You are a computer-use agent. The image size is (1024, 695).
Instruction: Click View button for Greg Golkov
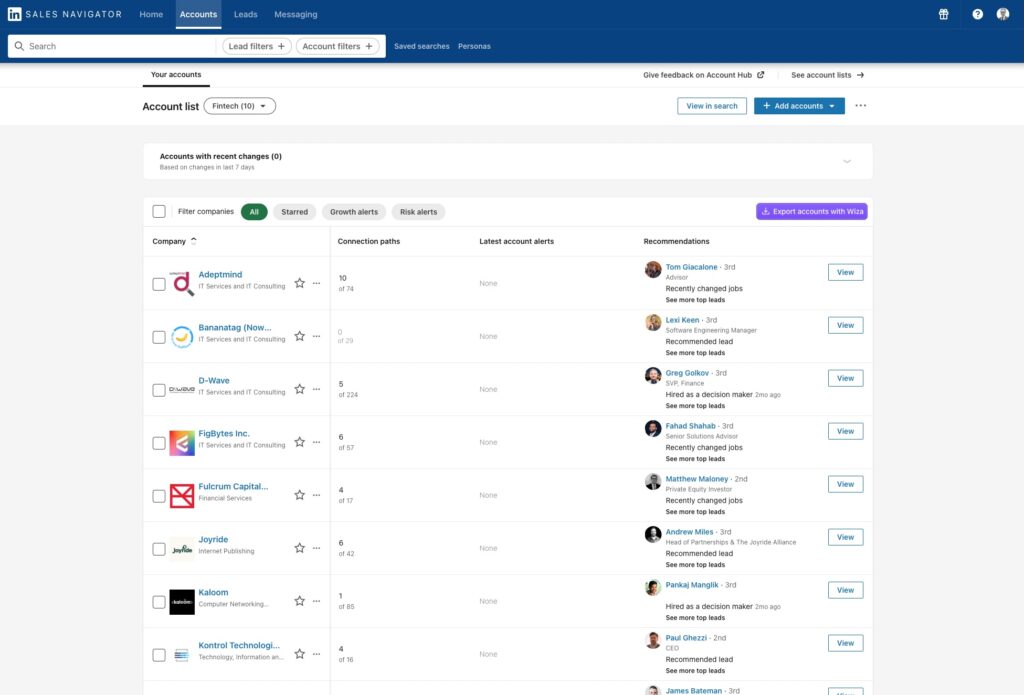[x=846, y=378]
